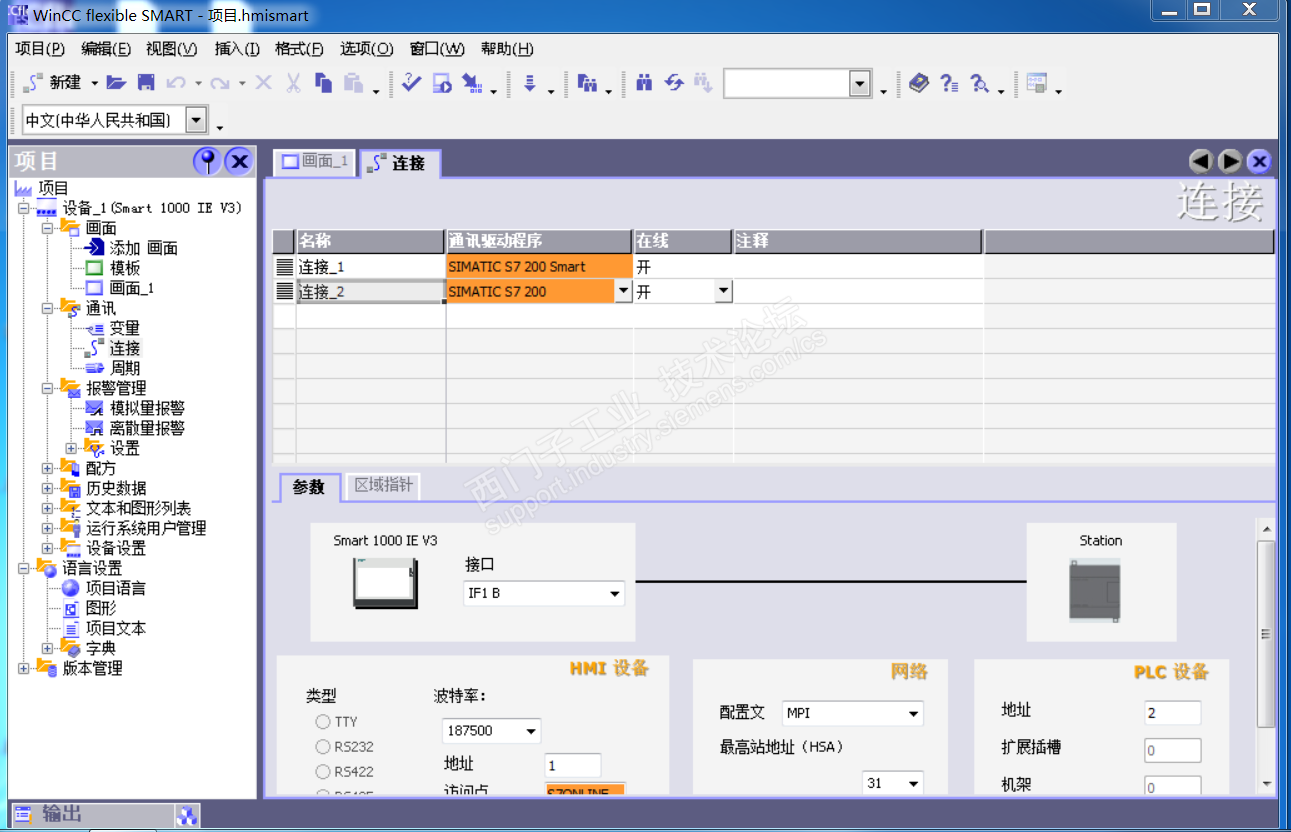The width and height of the screenshot is (1291, 832).
Task: Close the project panel with its X button
Action: coord(239,161)
